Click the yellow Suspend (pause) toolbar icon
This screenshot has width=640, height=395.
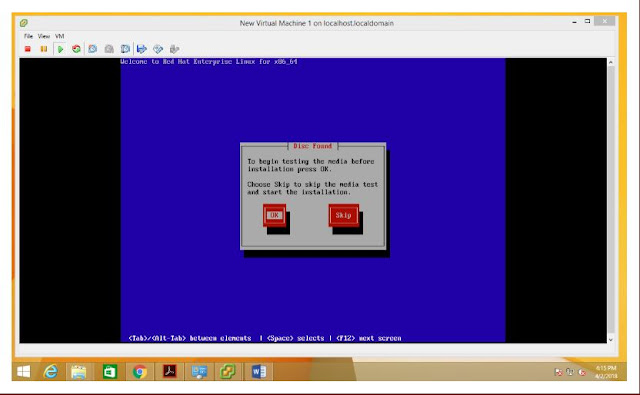pyautogui.click(x=44, y=49)
